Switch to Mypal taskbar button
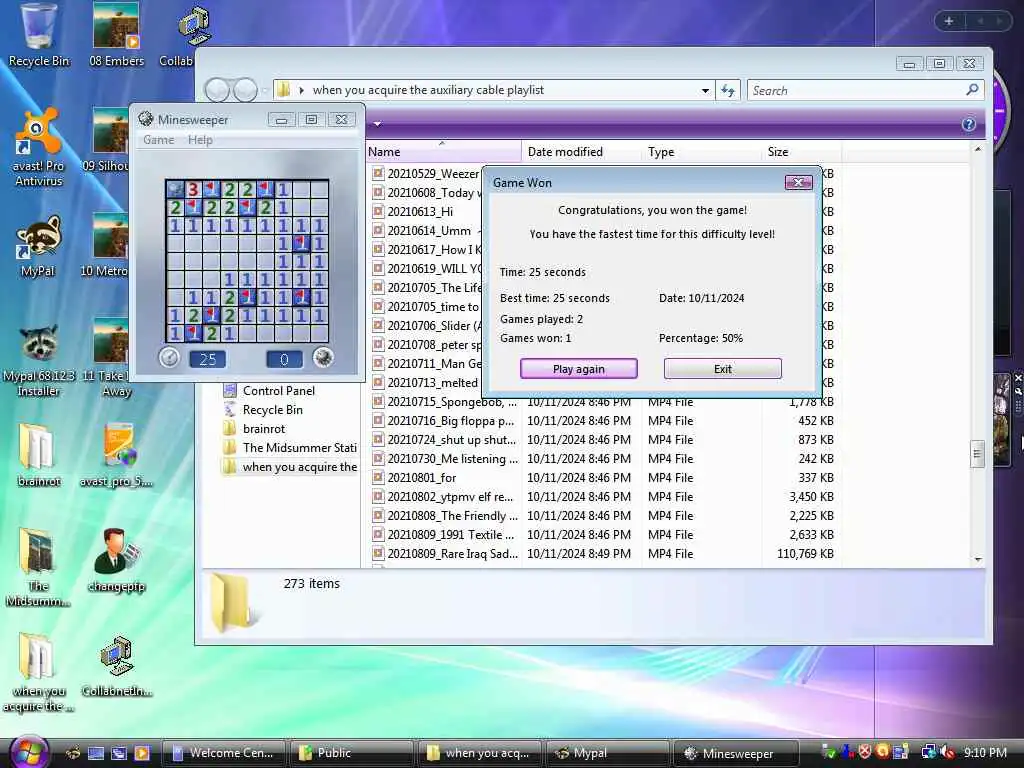This screenshot has width=1024, height=768. [x=608, y=753]
